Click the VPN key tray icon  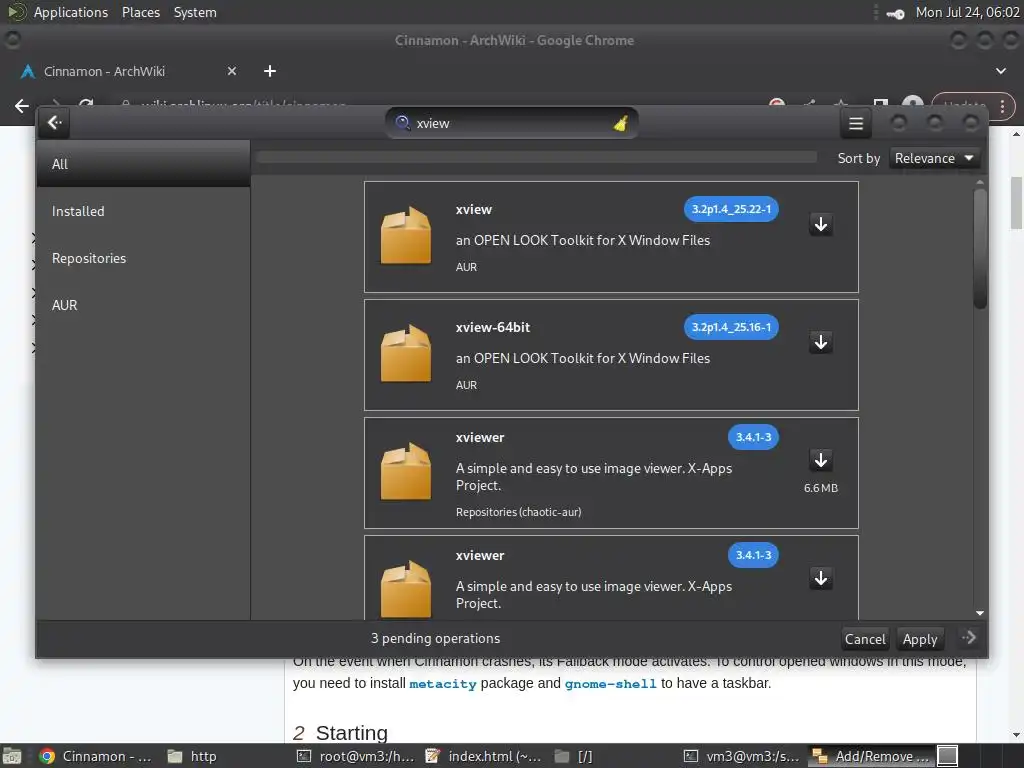click(x=895, y=13)
